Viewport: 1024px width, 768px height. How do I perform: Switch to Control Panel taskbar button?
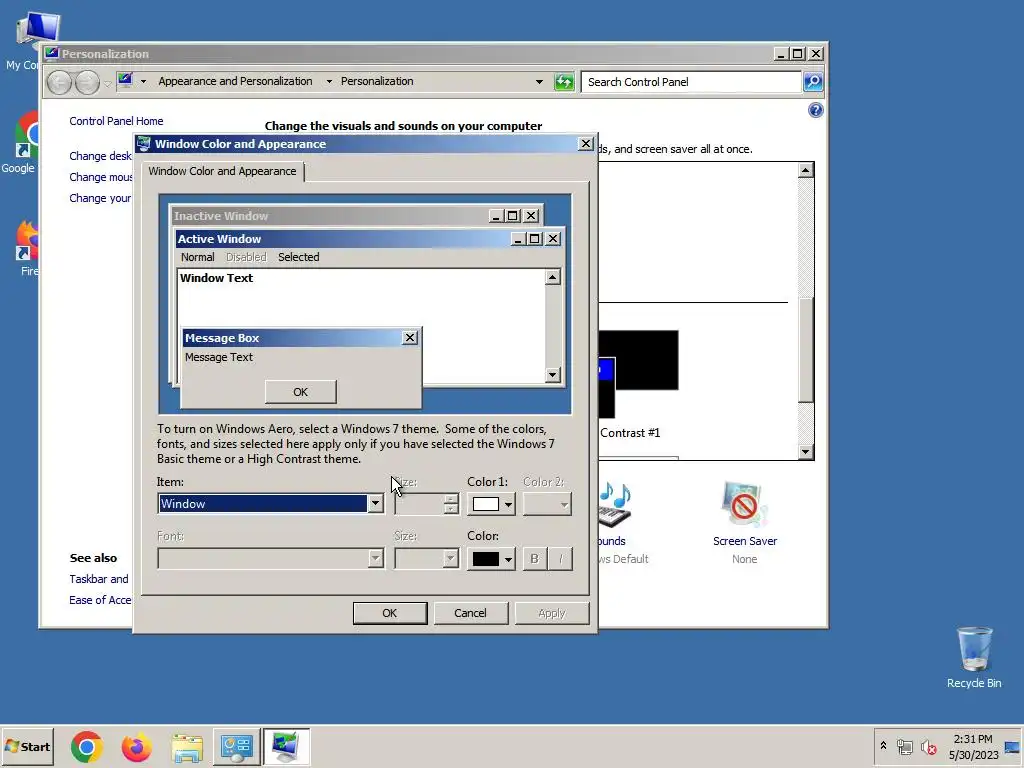(x=236, y=747)
